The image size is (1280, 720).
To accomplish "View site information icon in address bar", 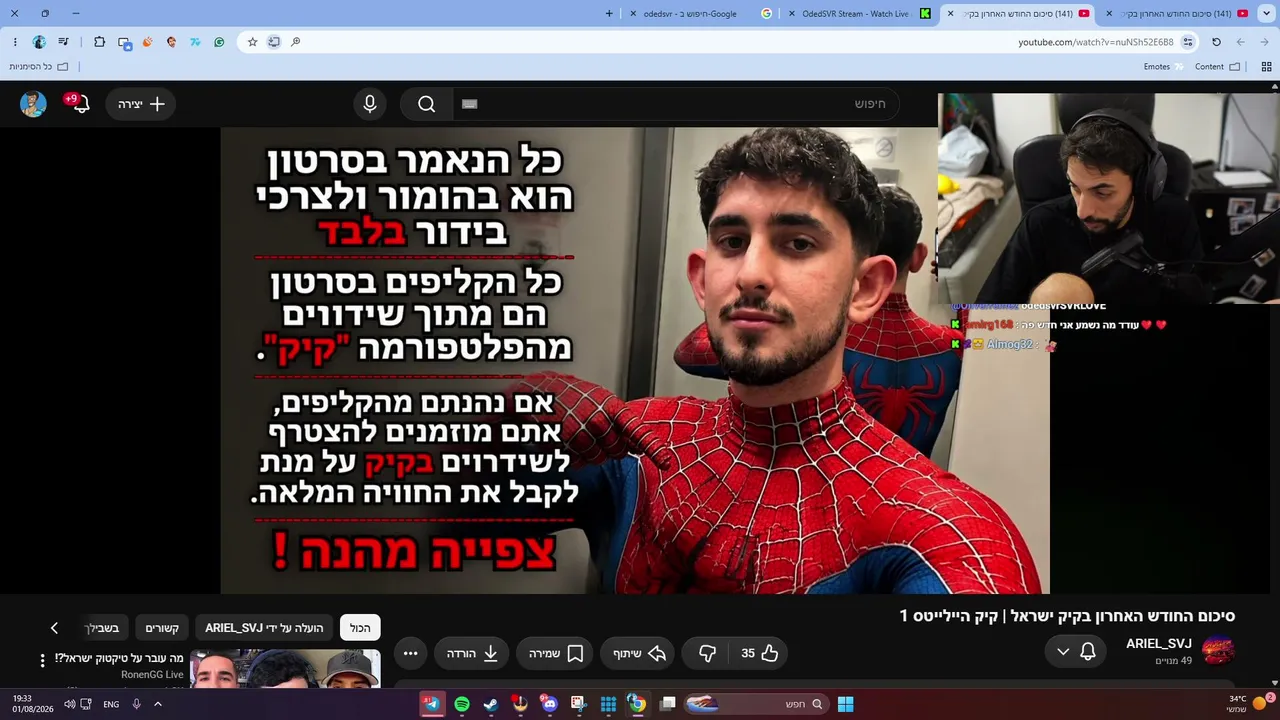I will pos(1188,42).
